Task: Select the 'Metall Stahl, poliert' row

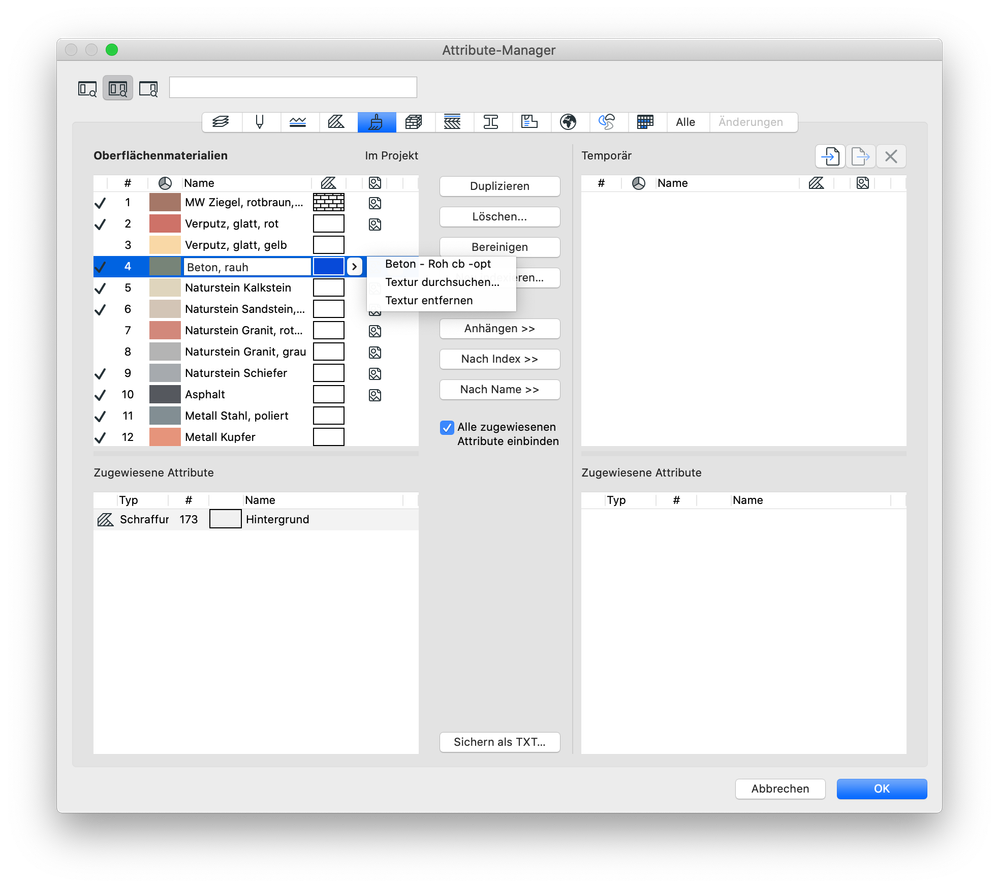Action: 256,416
